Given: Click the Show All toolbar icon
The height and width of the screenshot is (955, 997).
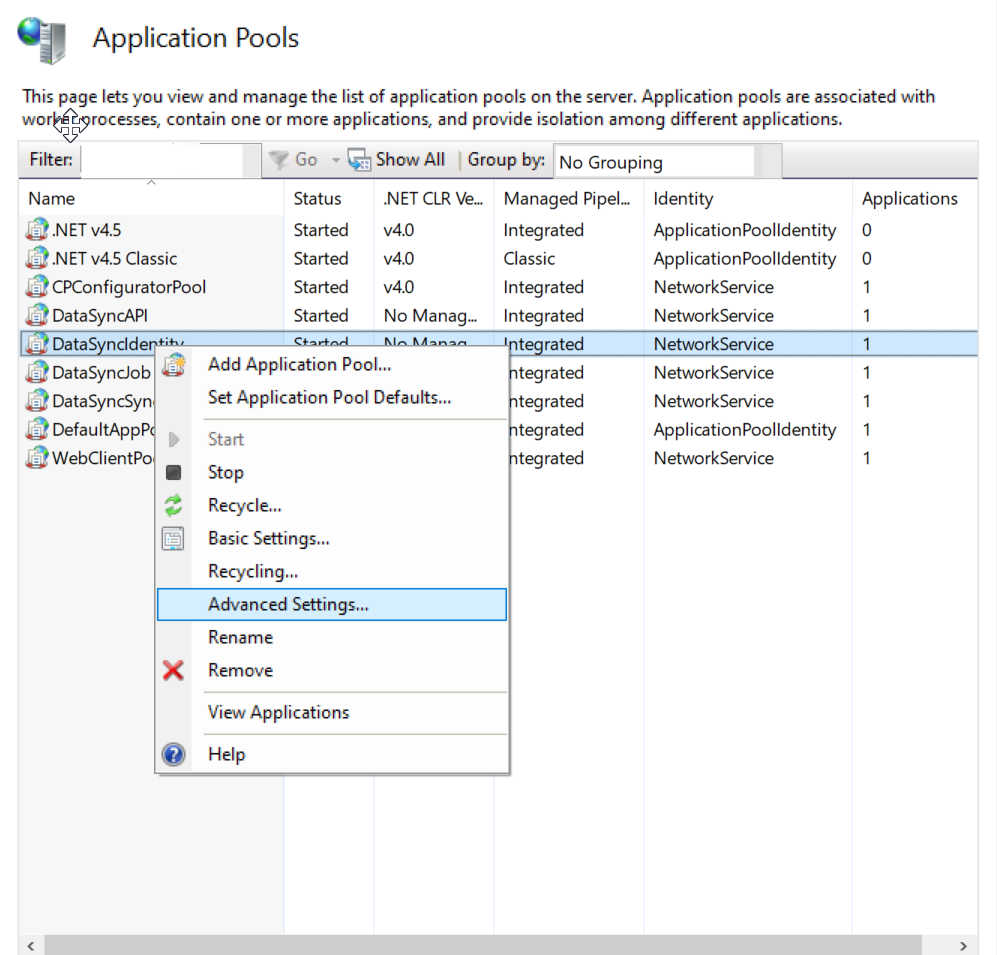Looking at the screenshot, I should 359,160.
